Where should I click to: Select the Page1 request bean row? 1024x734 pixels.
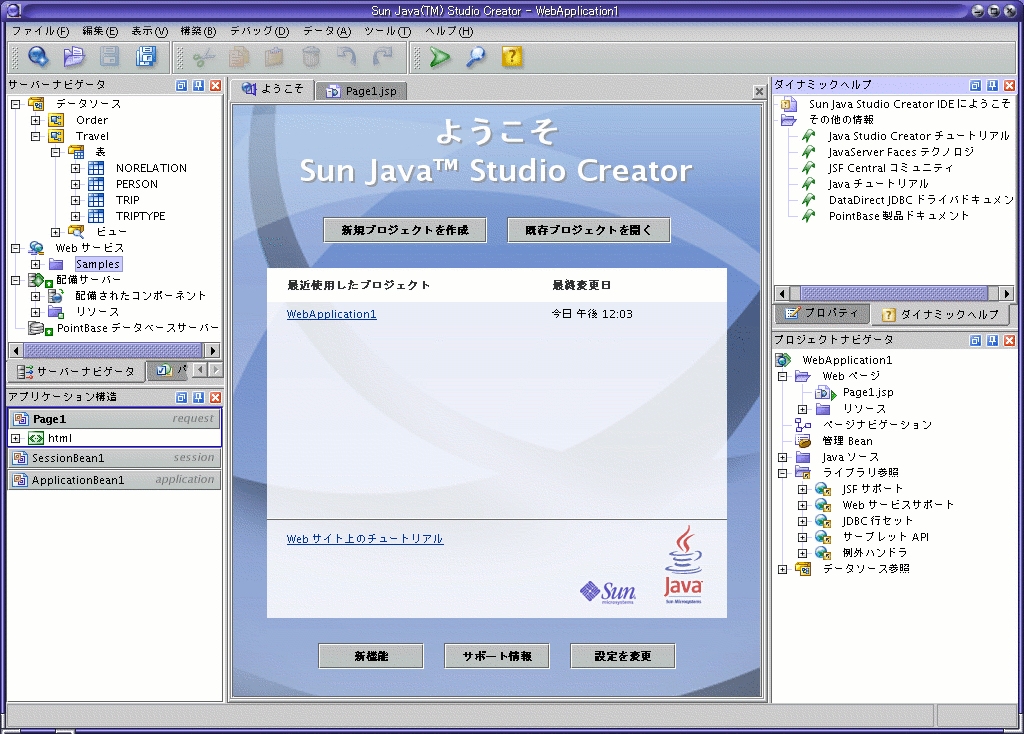tap(115, 419)
